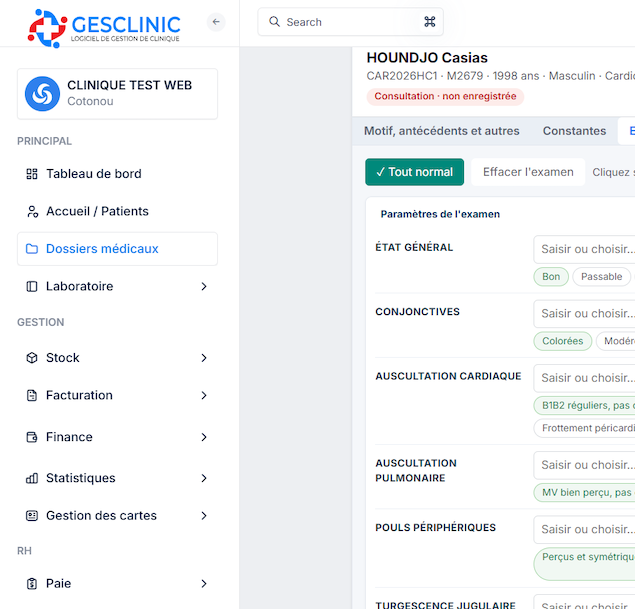Switch to the Constantes tab
Image resolution: width=635 pixels, height=609 pixels.
click(x=574, y=131)
